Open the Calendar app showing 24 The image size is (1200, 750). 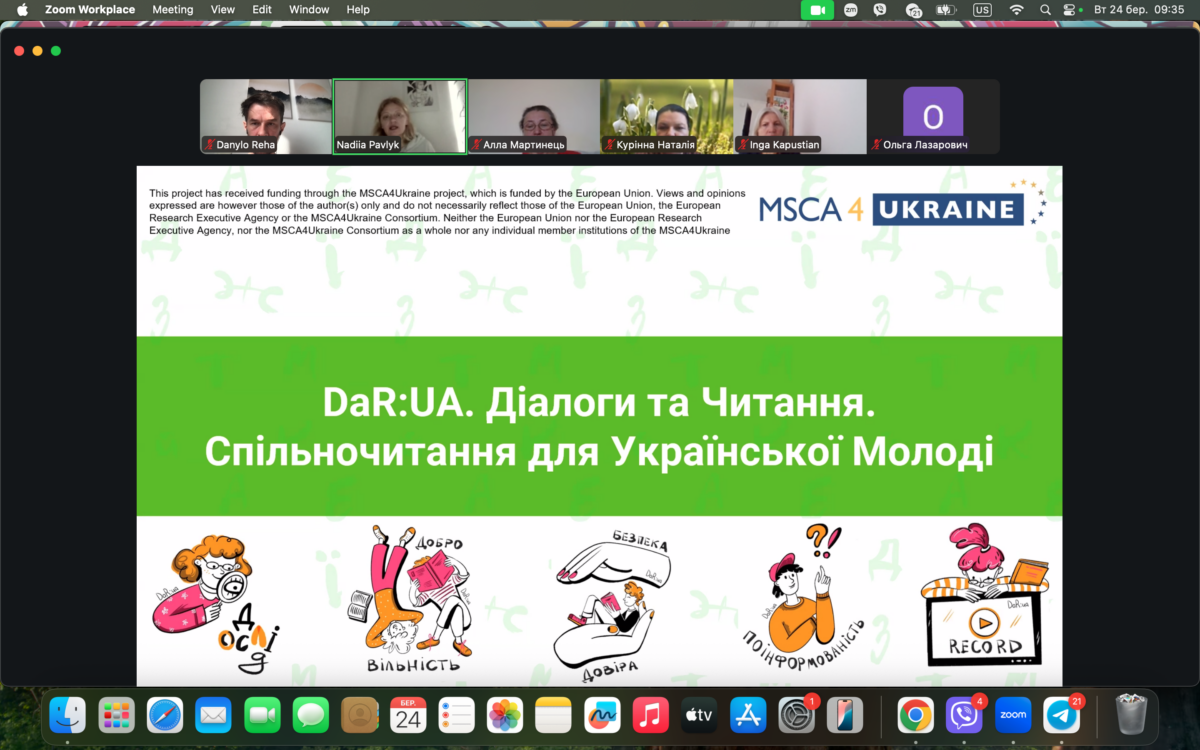point(408,715)
